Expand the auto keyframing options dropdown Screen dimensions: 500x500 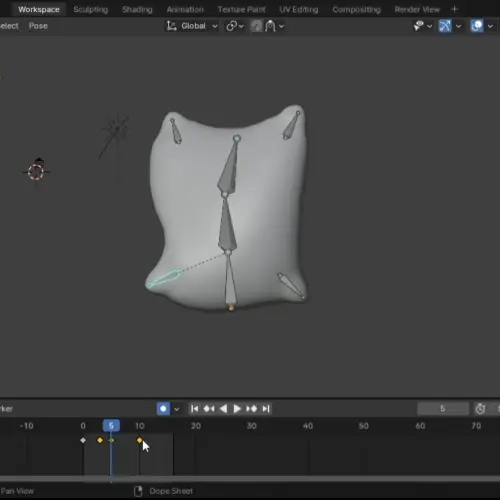(176, 409)
